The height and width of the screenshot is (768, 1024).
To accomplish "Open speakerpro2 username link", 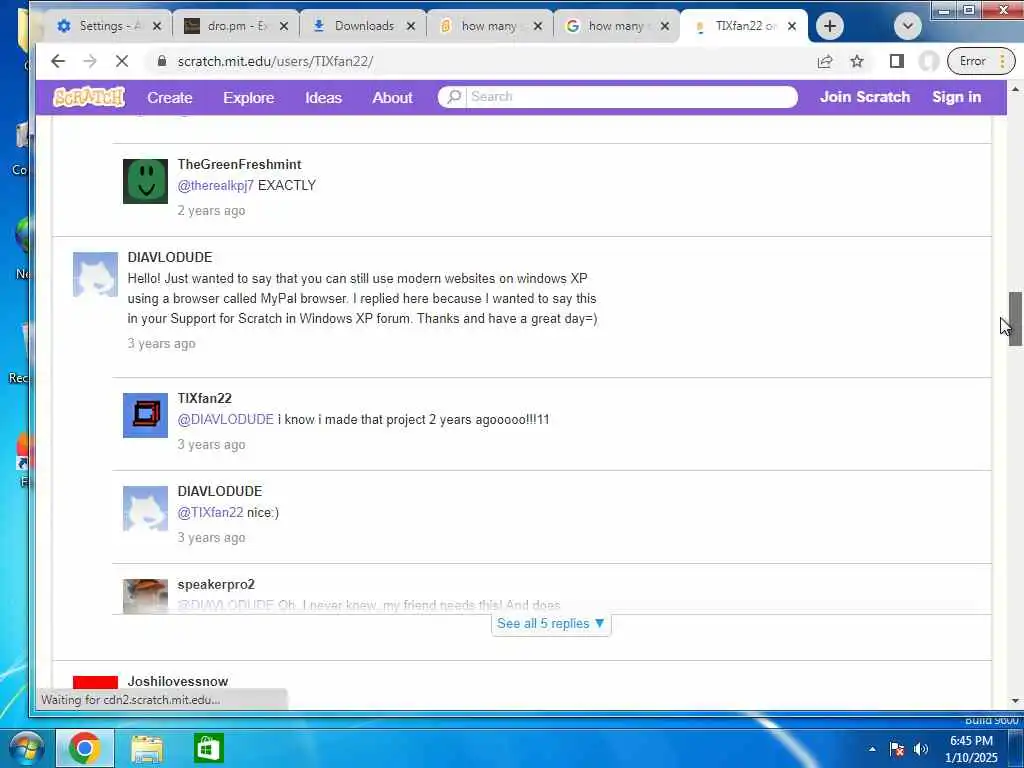I will (216, 584).
